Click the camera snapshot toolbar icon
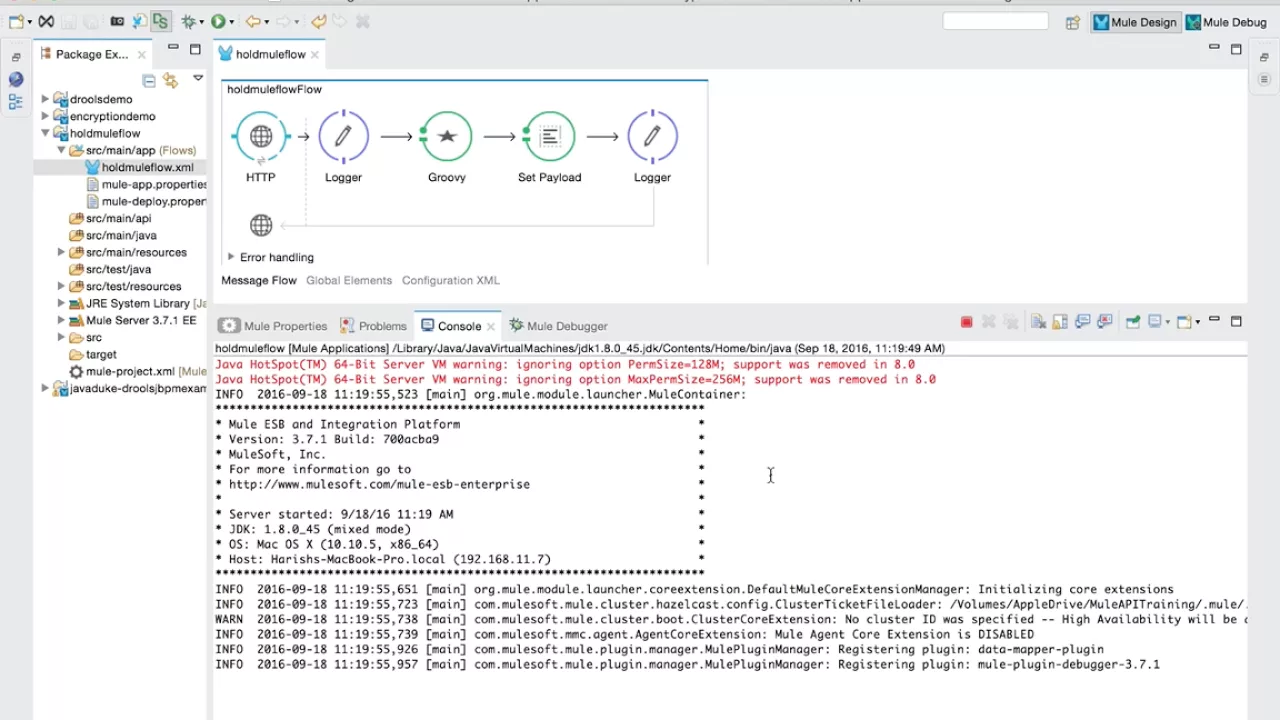This screenshot has height=720, width=1280. click(117, 21)
